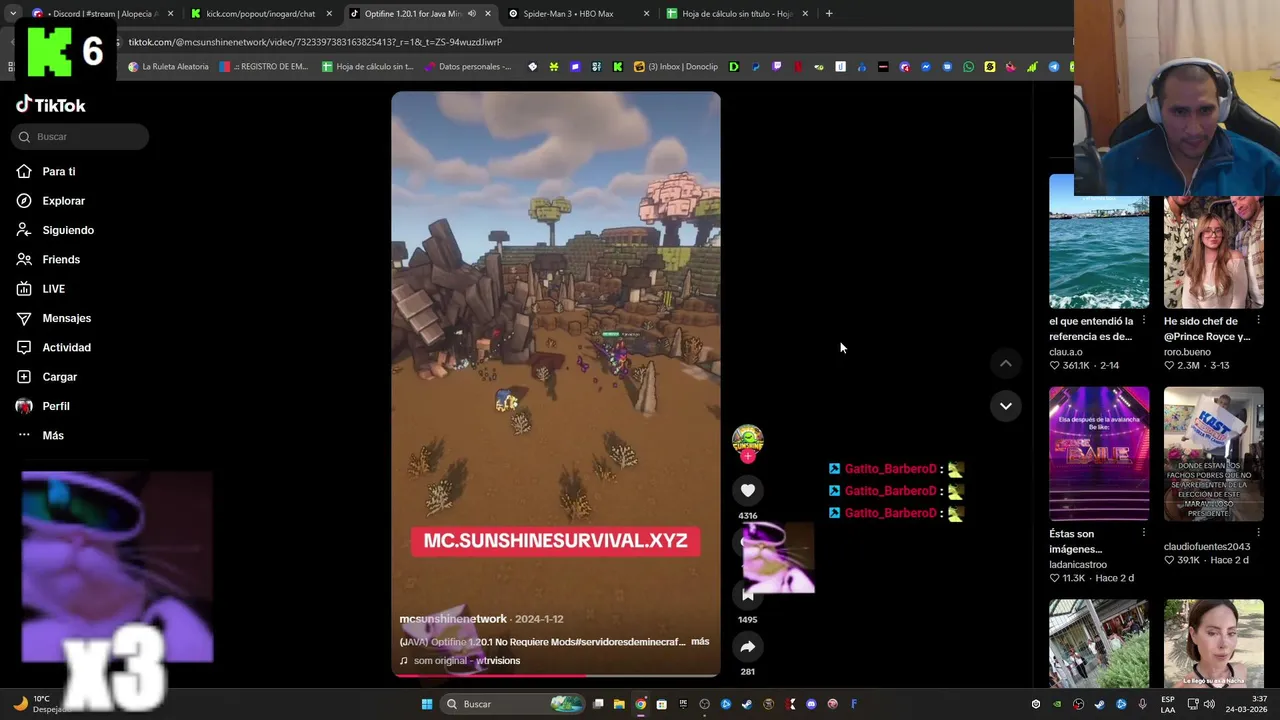
Task: Open the TikTok home logo
Action: 51,105
